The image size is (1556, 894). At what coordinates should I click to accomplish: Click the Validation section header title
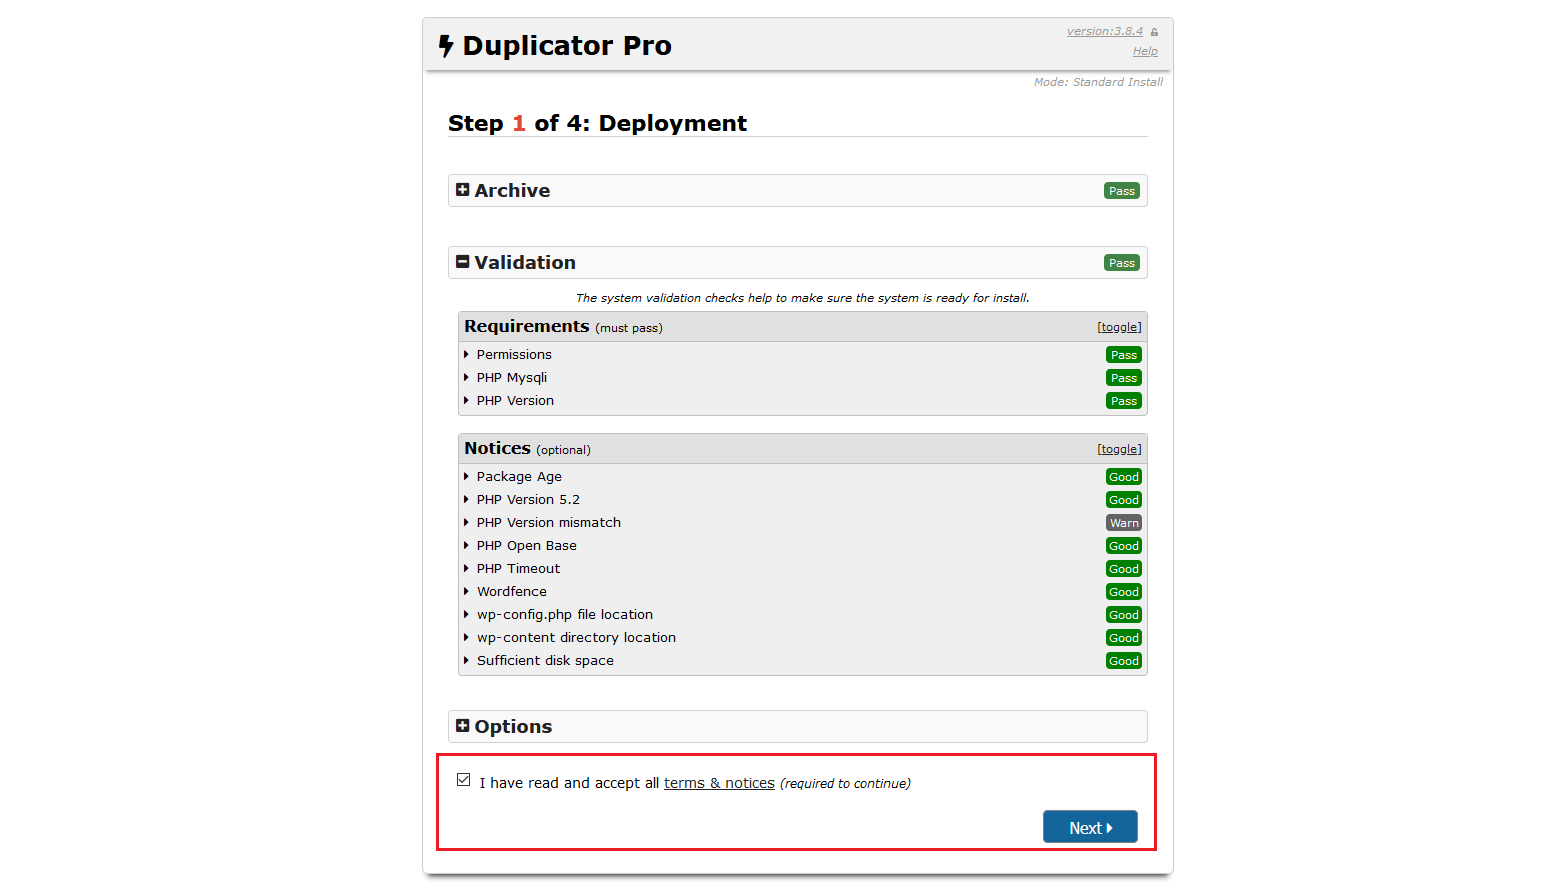pyautogui.click(x=525, y=263)
